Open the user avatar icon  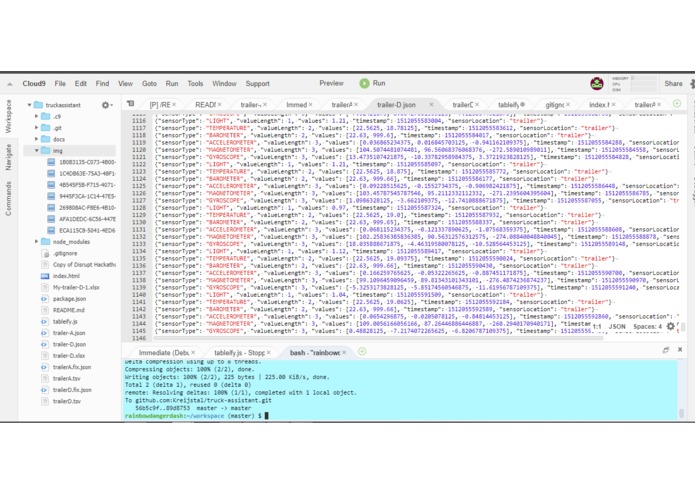tap(597, 83)
